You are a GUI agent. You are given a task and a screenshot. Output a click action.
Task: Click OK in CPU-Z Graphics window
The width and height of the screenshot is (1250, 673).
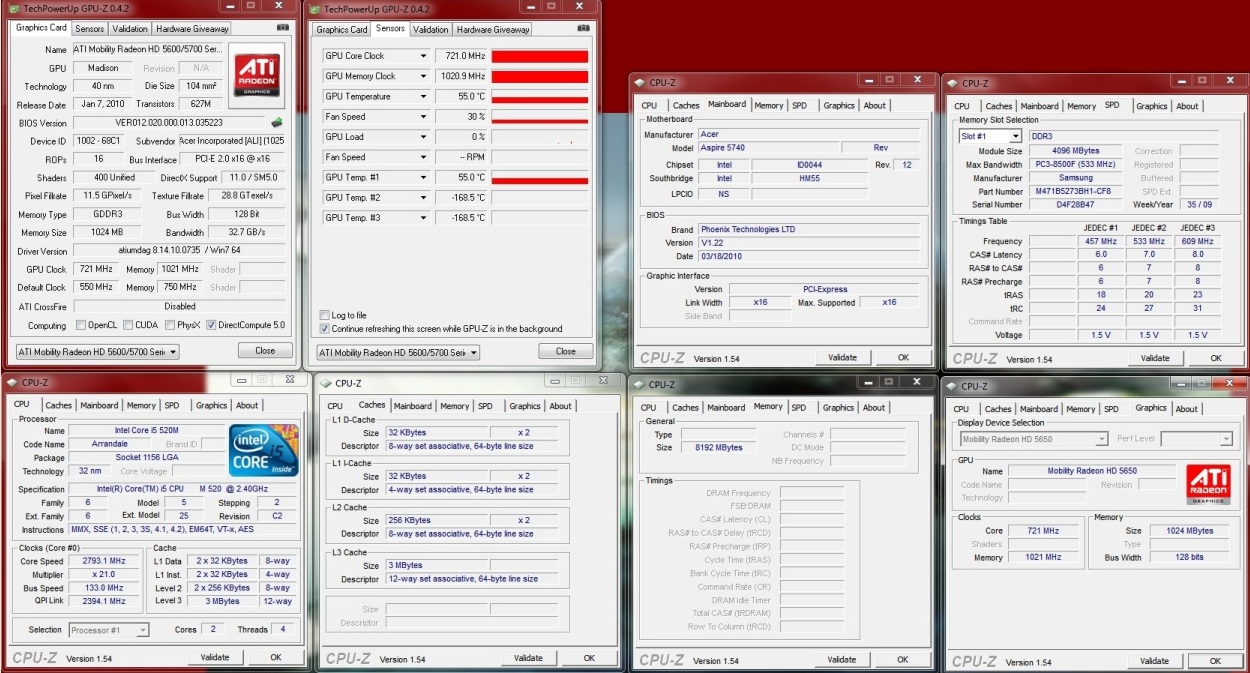1215,660
